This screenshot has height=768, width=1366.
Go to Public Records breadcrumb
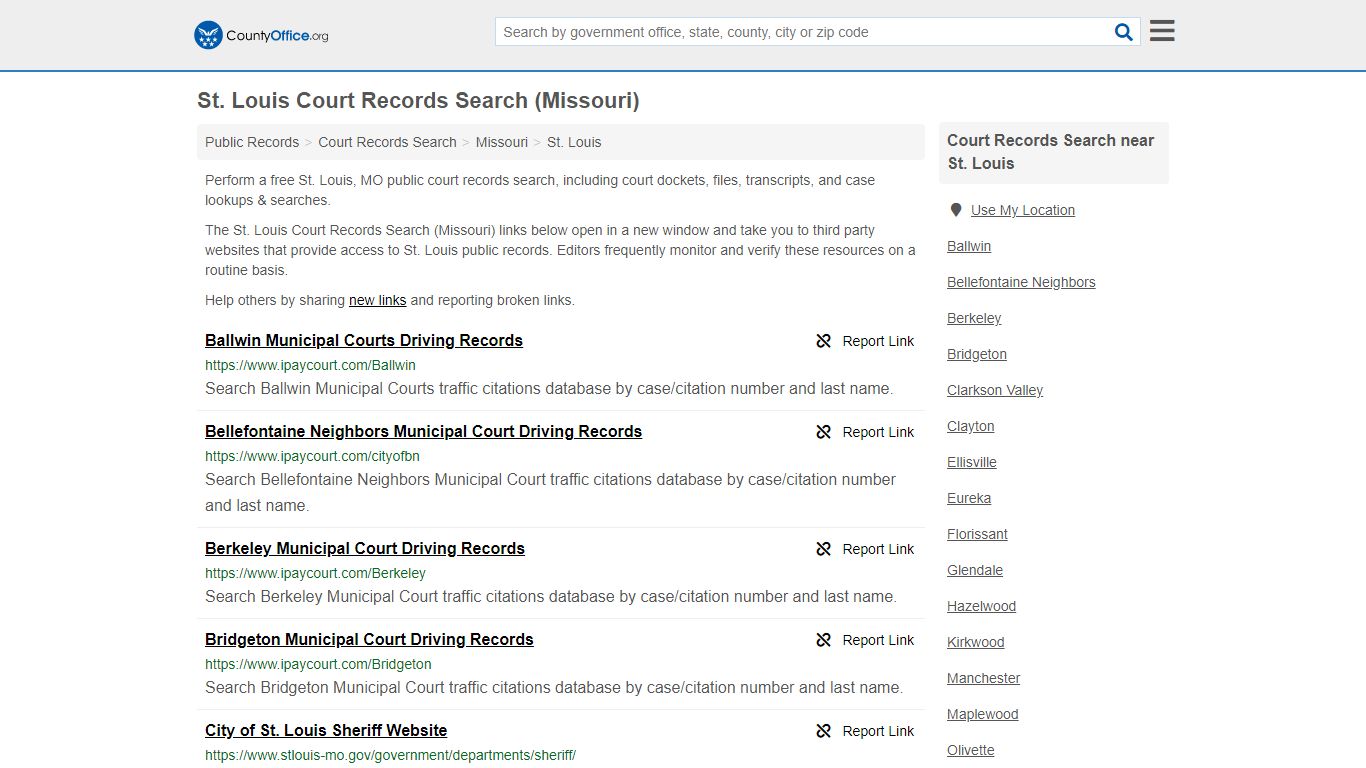(252, 142)
